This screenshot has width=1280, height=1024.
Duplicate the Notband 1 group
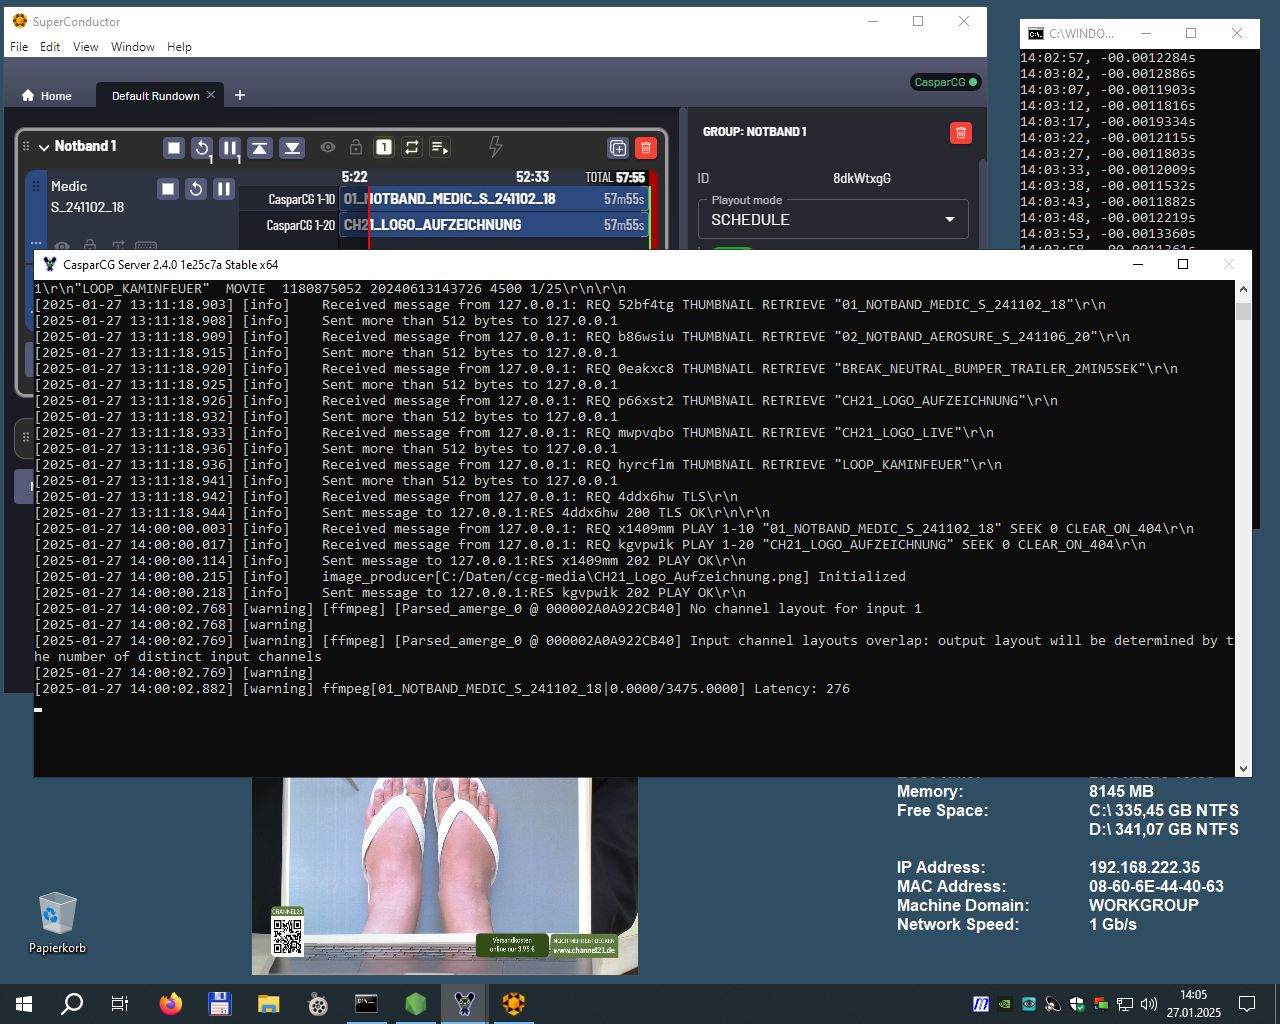pos(618,148)
